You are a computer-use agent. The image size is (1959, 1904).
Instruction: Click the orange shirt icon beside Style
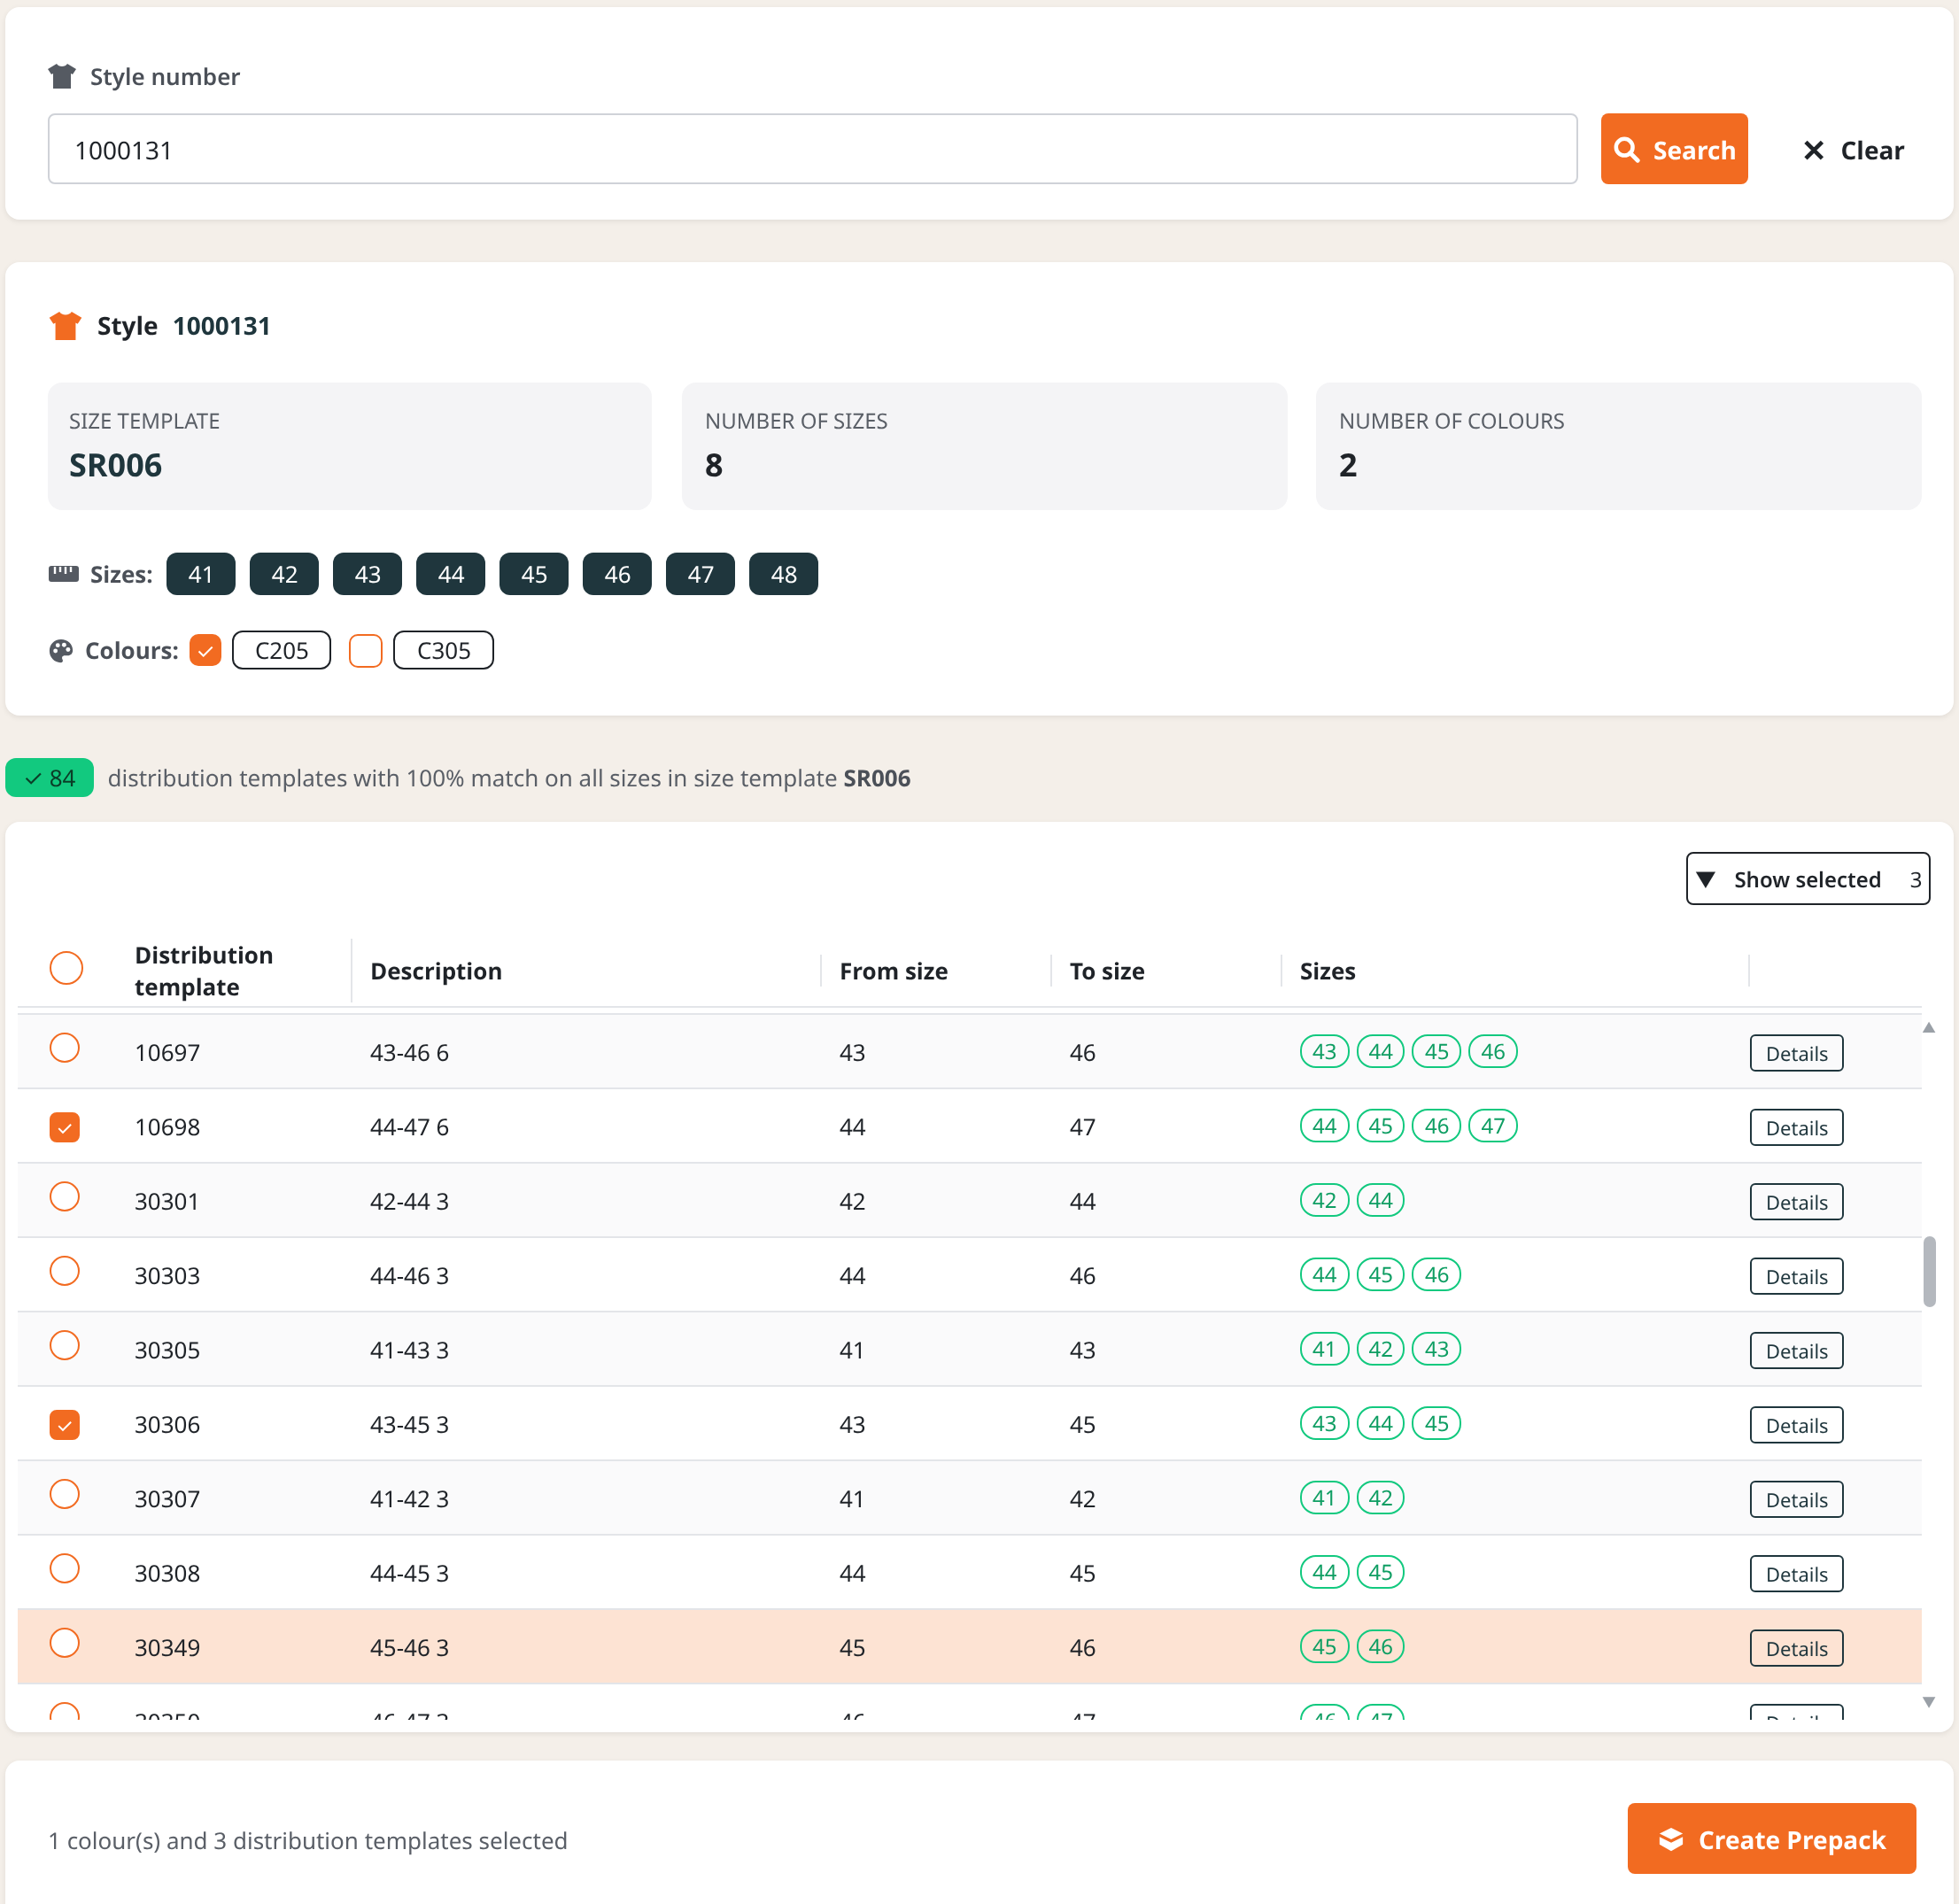click(65, 326)
